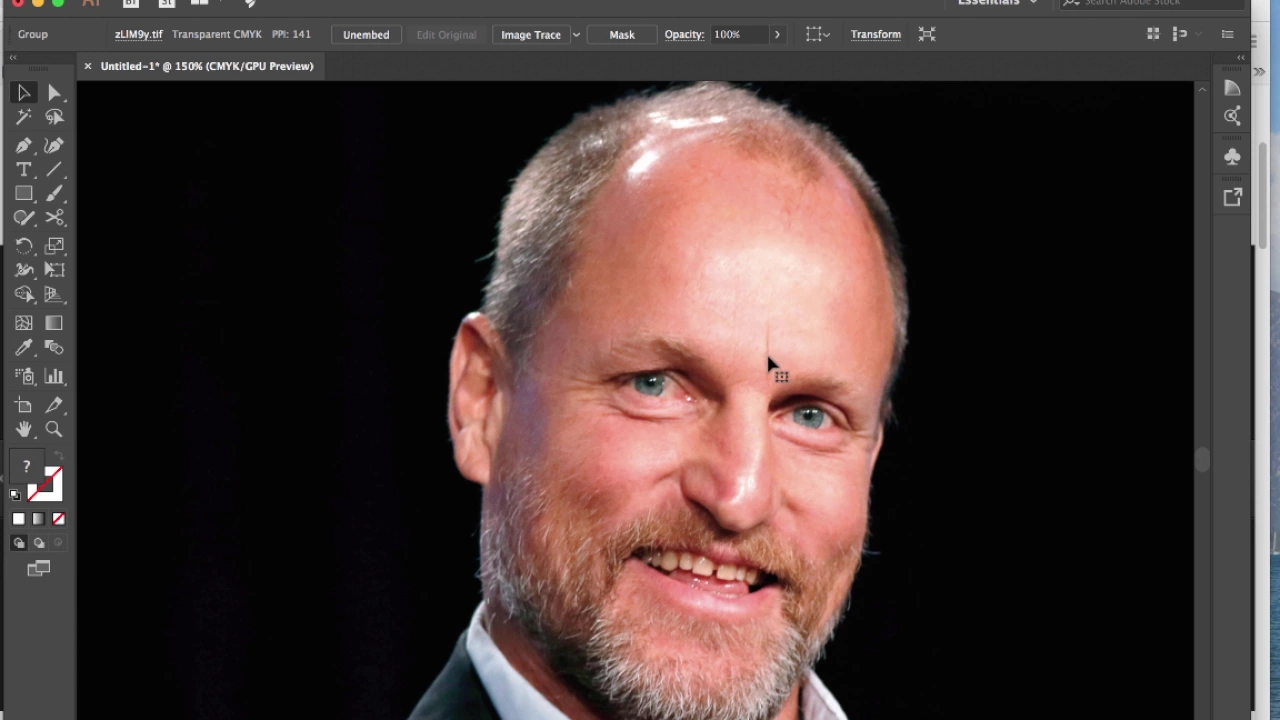Change the screen mode
The width and height of the screenshot is (1280, 720).
coord(39,569)
